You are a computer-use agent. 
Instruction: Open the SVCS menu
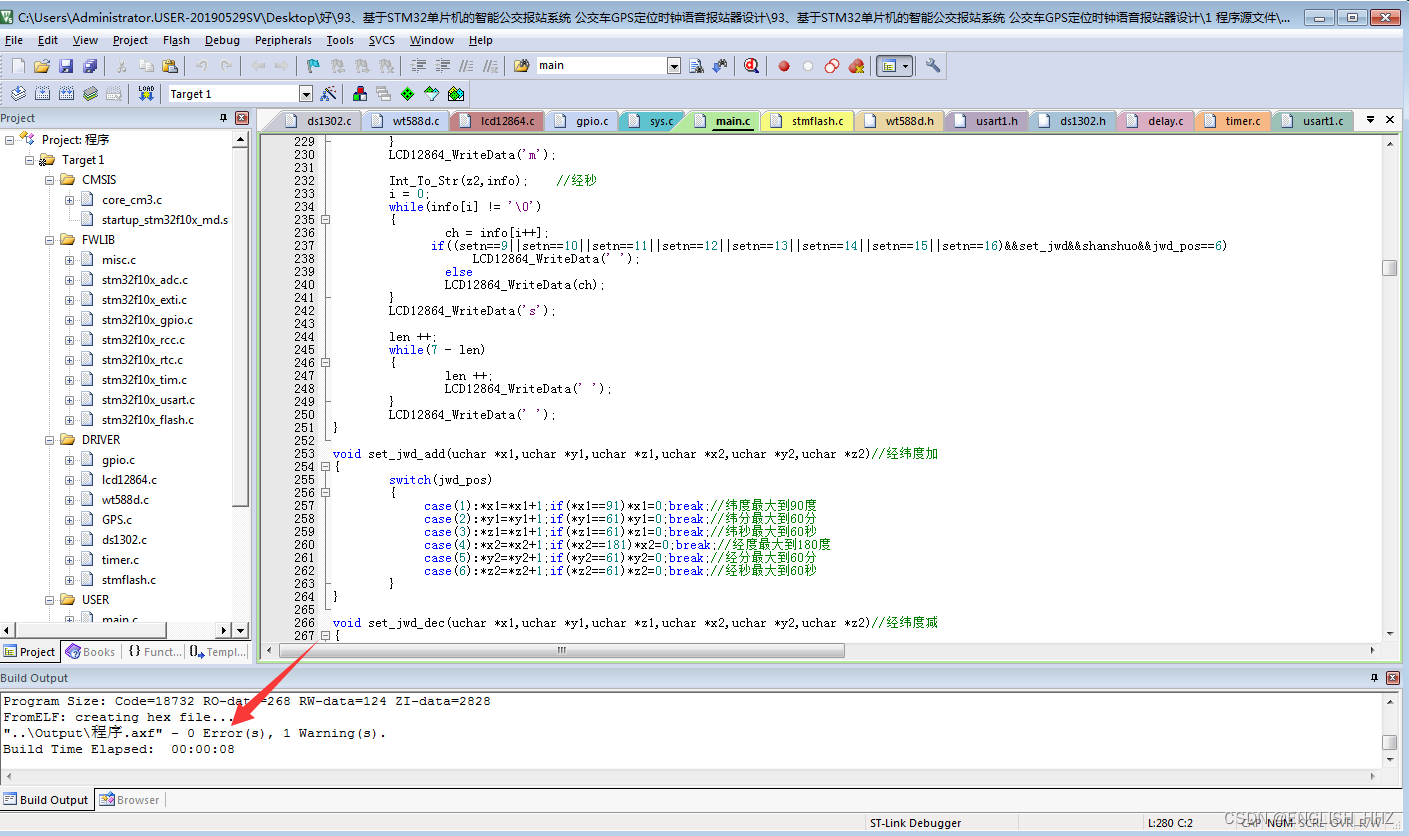click(x=382, y=40)
